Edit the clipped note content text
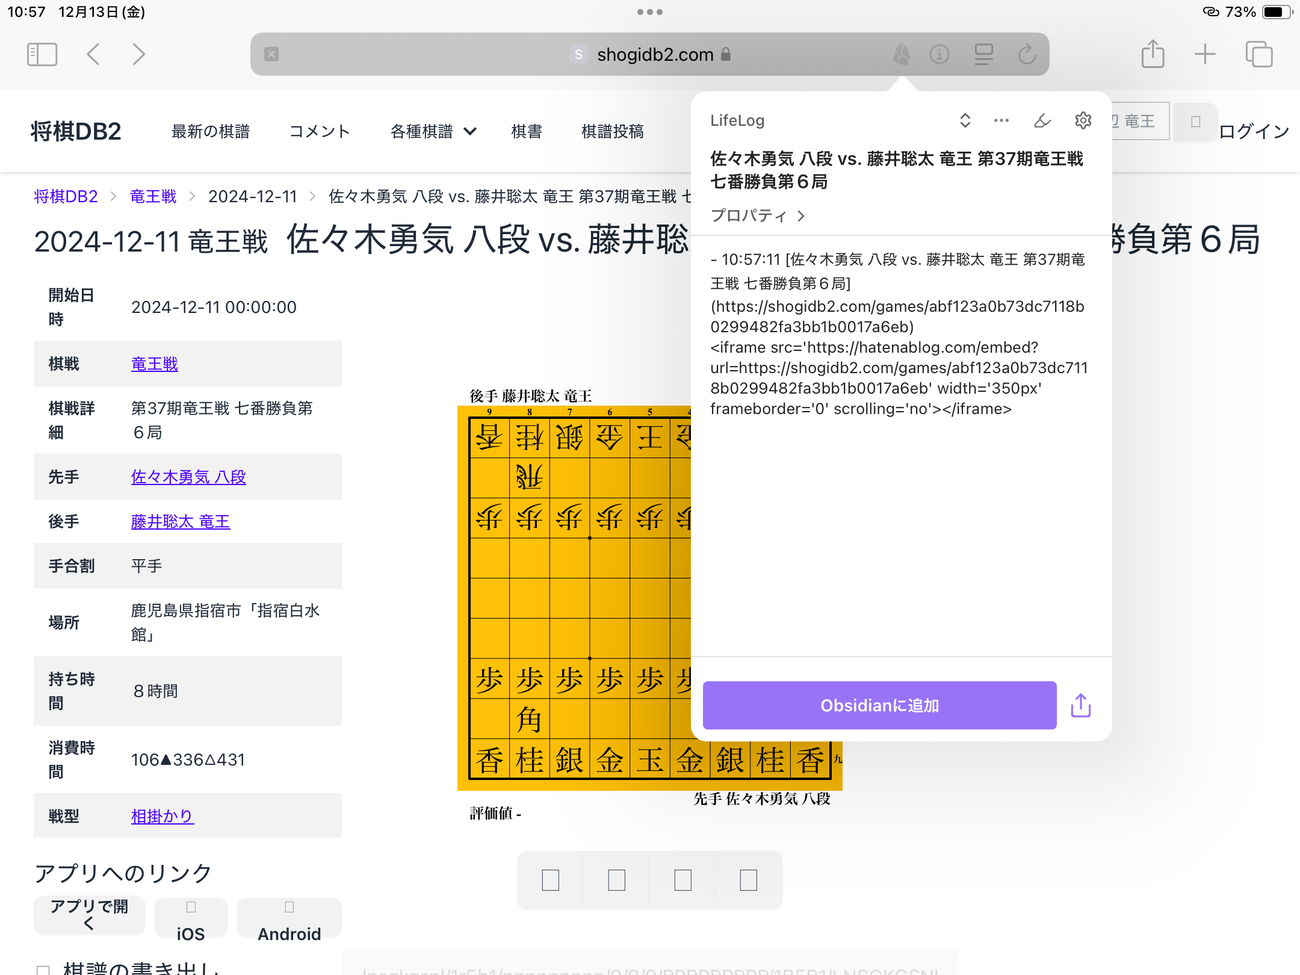1300x975 pixels. [x=898, y=334]
